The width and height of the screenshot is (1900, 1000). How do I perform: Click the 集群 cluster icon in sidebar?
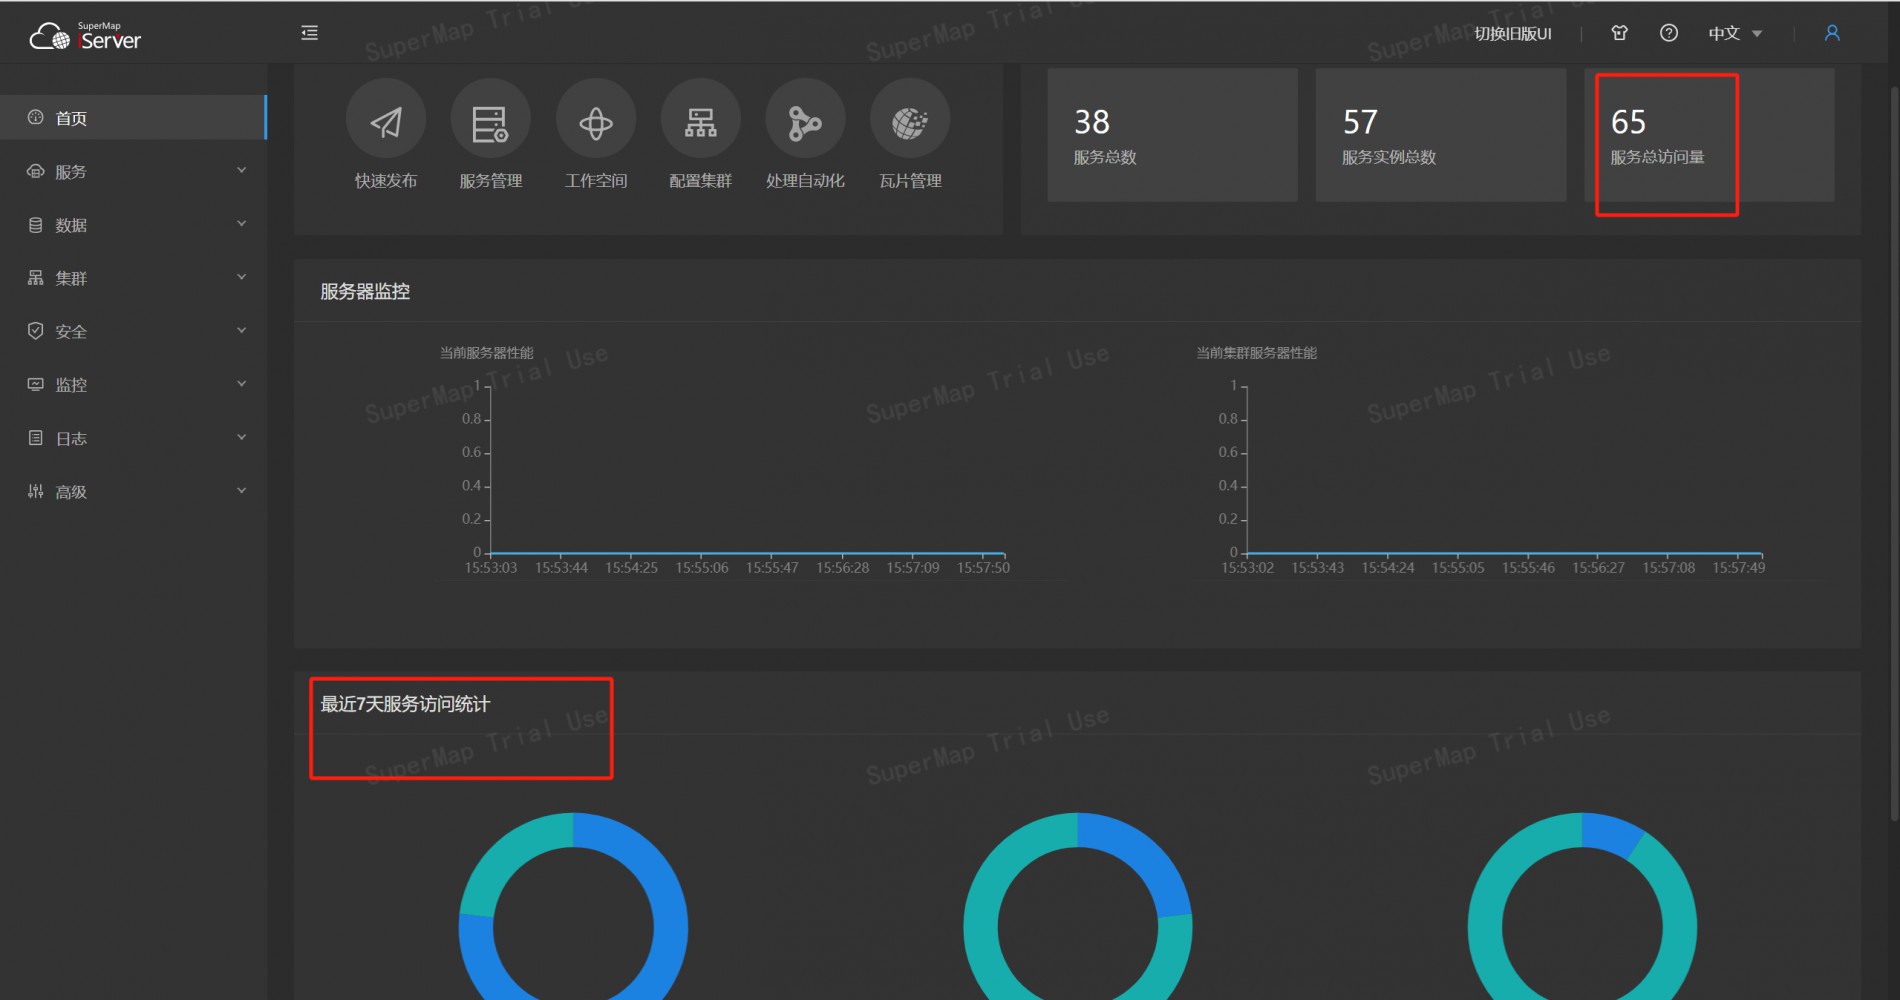pyautogui.click(x=36, y=277)
